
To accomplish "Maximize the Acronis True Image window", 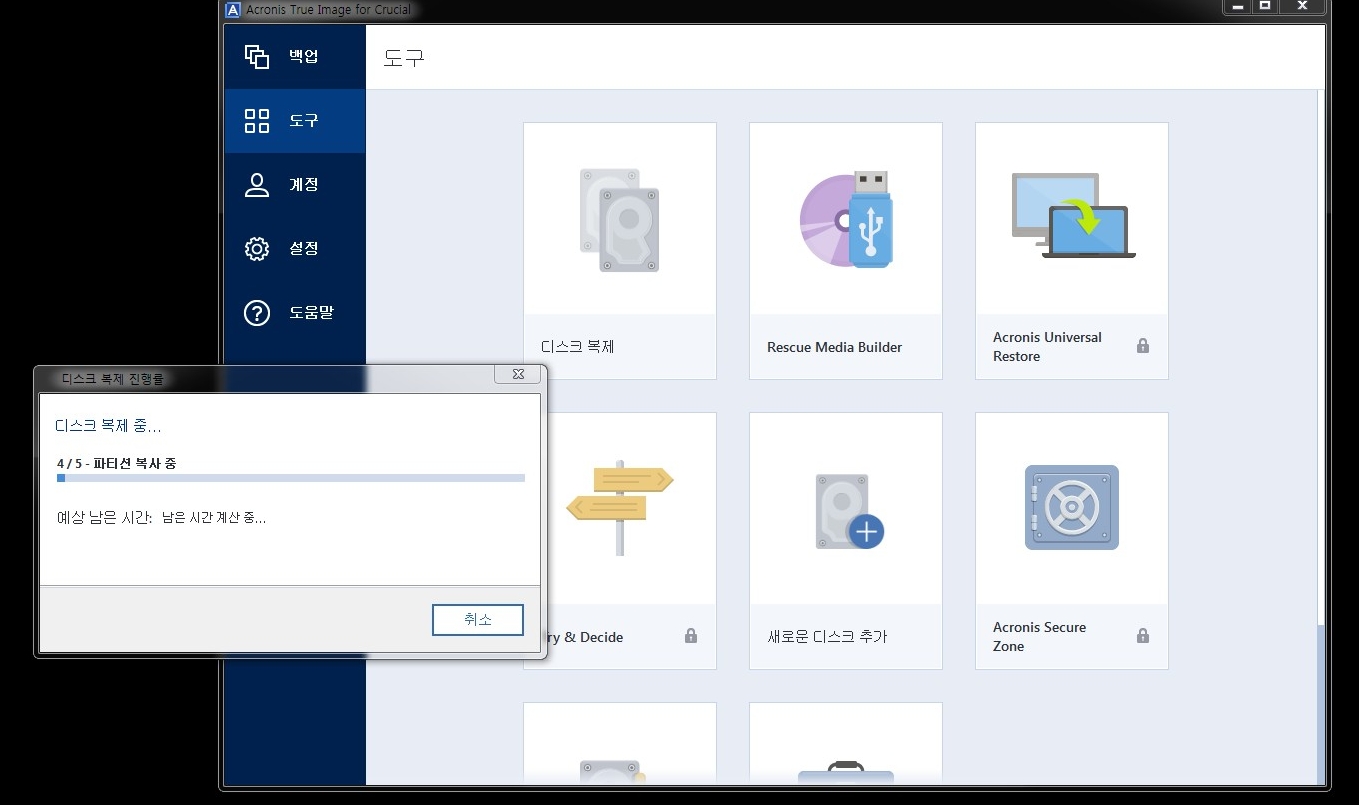I will tap(1265, 6).
